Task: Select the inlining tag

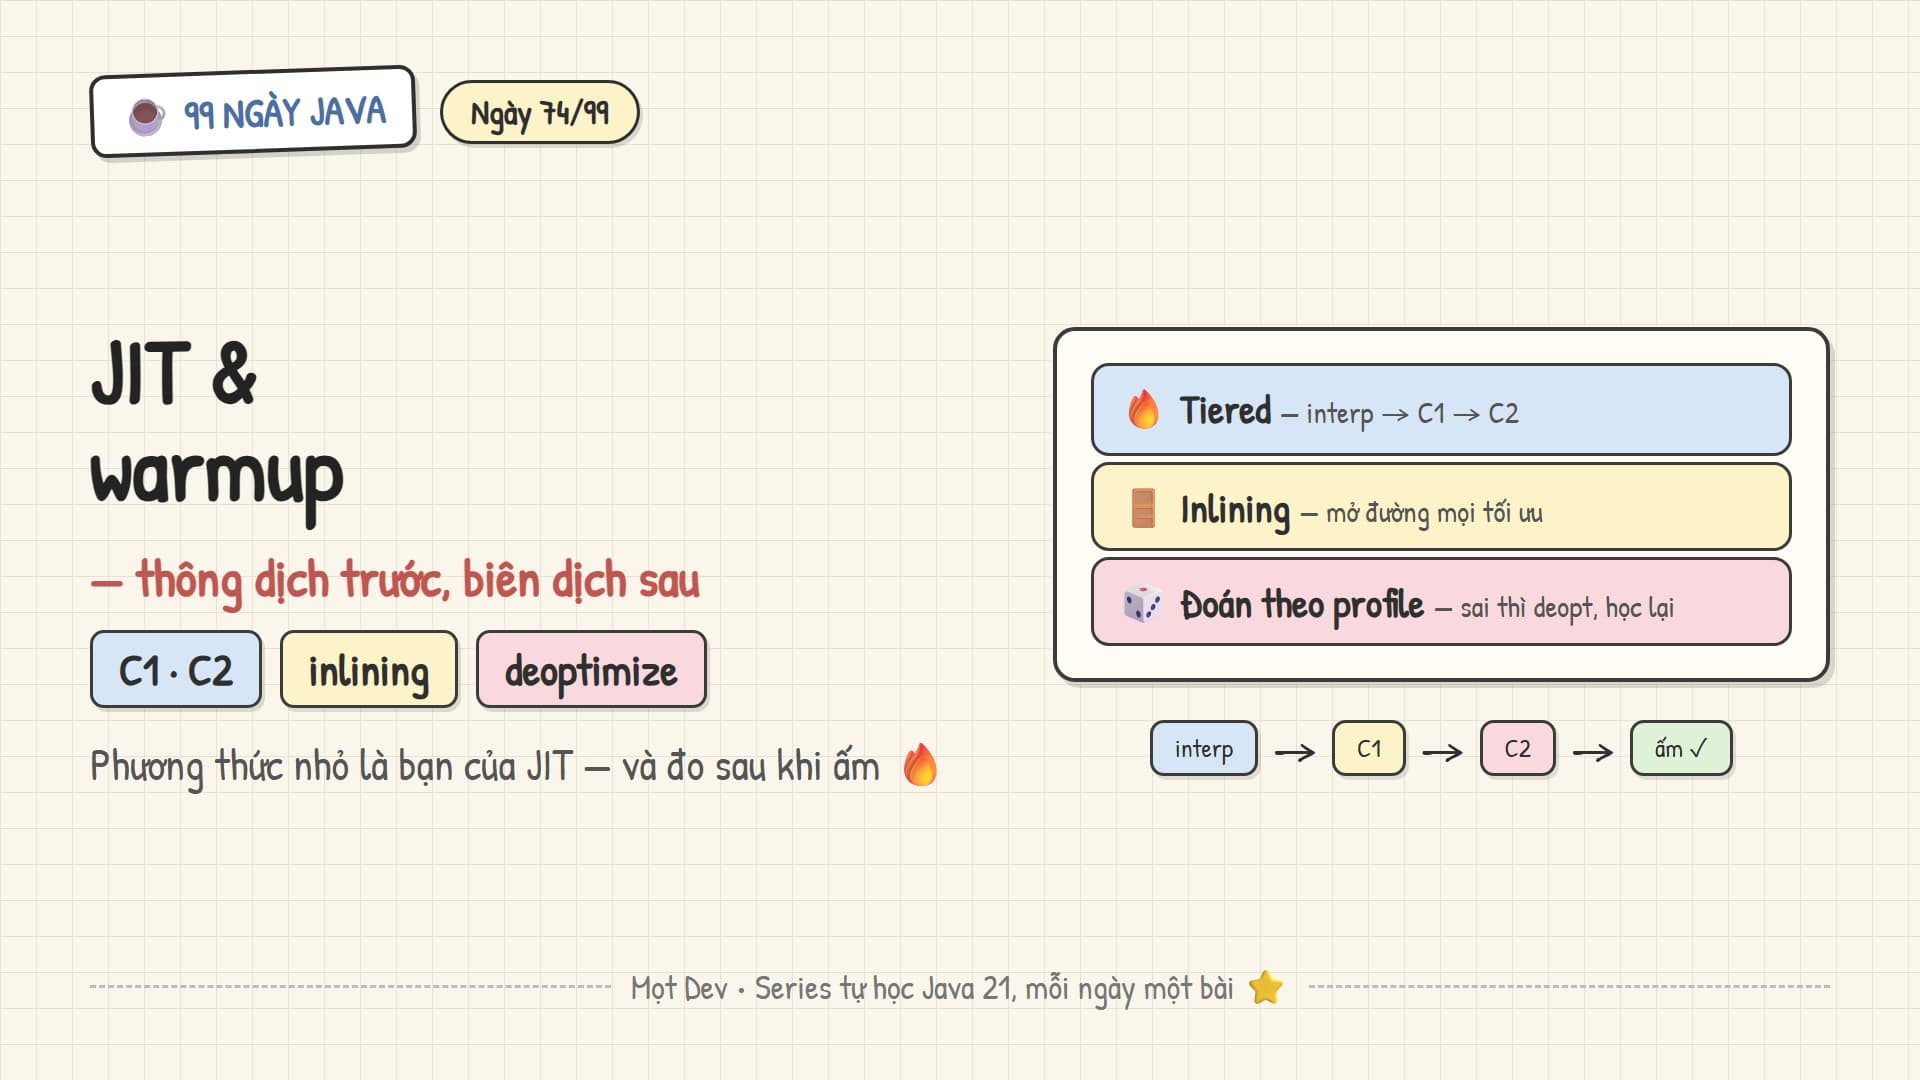Action: tap(369, 670)
